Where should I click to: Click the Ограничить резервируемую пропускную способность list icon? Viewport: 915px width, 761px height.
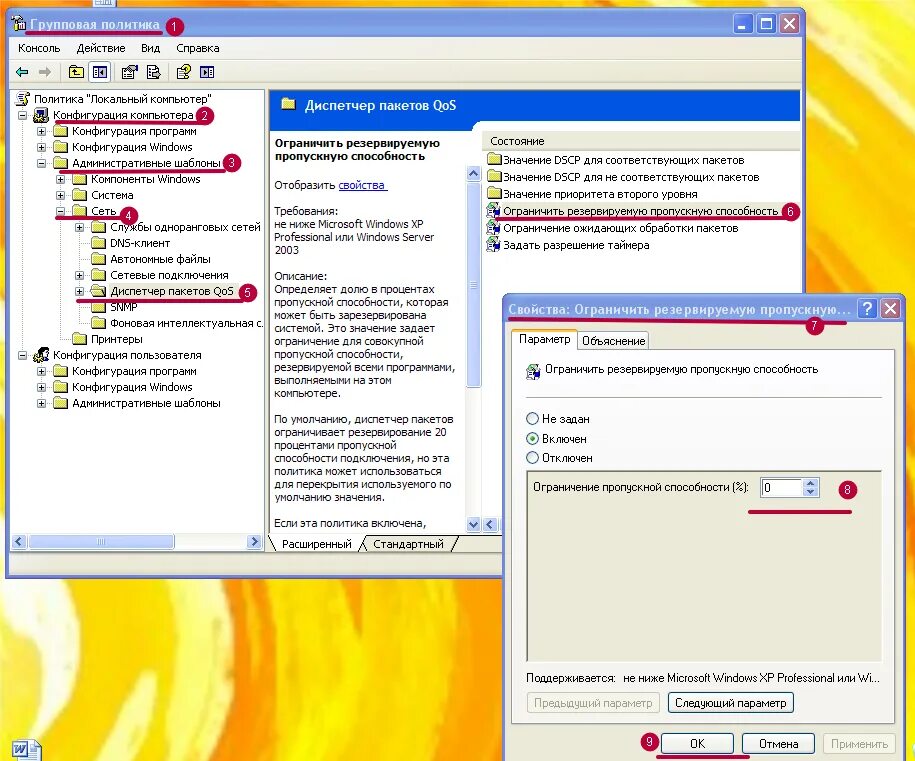(493, 211)
